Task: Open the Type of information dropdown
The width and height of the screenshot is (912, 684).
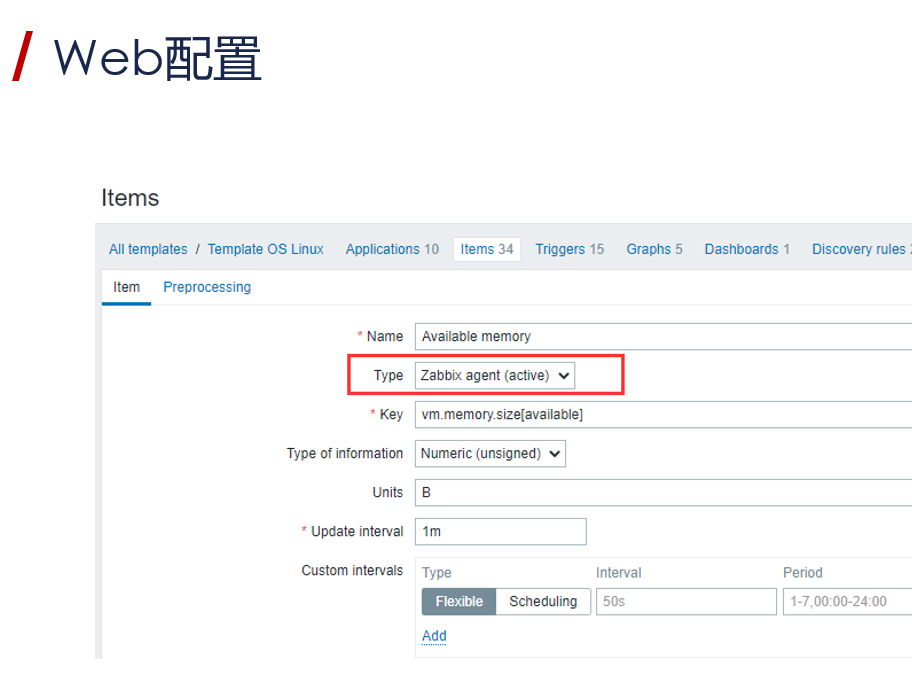Action: tap(490, 454)
